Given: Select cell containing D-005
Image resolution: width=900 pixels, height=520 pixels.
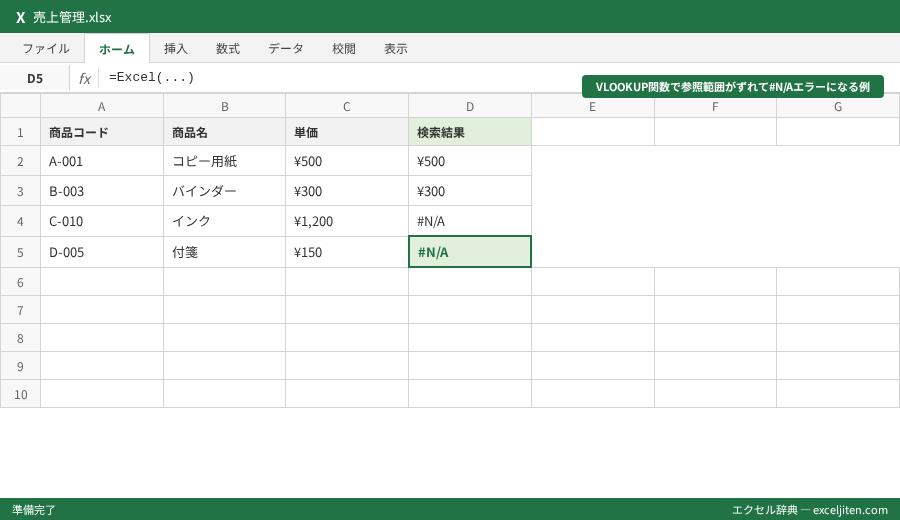Looking at the screenshot, I should pyautogui.click(x=102, y=252).
